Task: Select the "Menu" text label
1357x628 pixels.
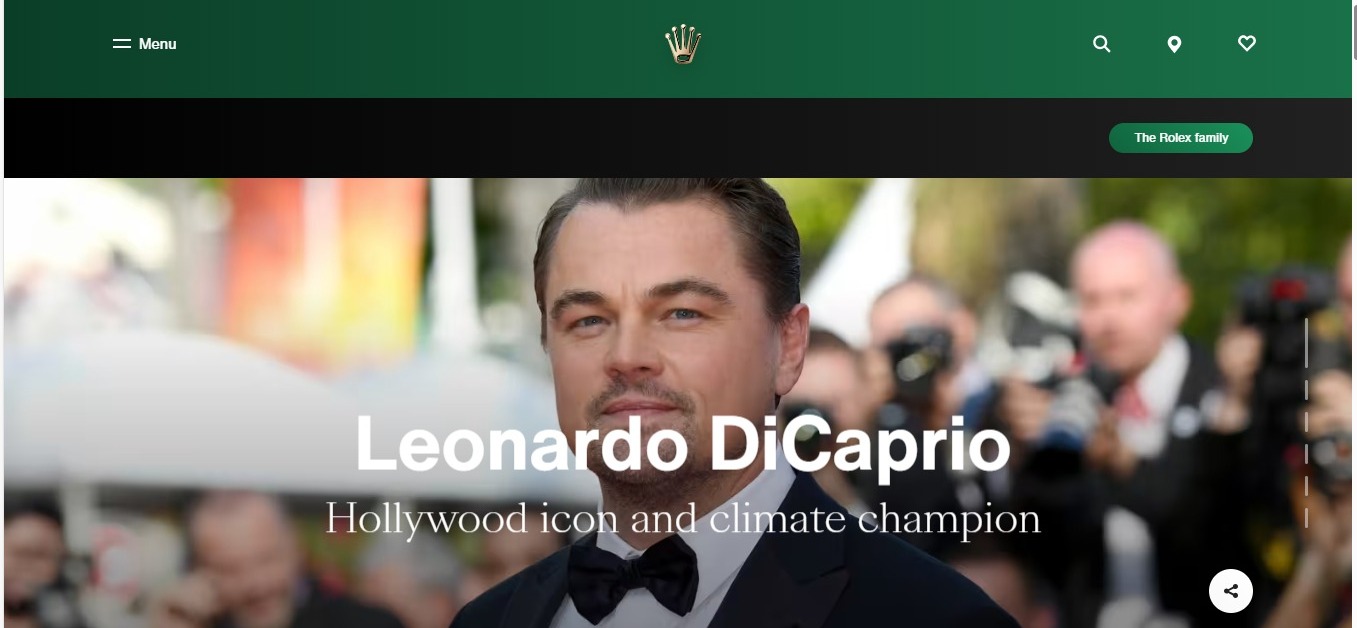Action: point(157,44)
